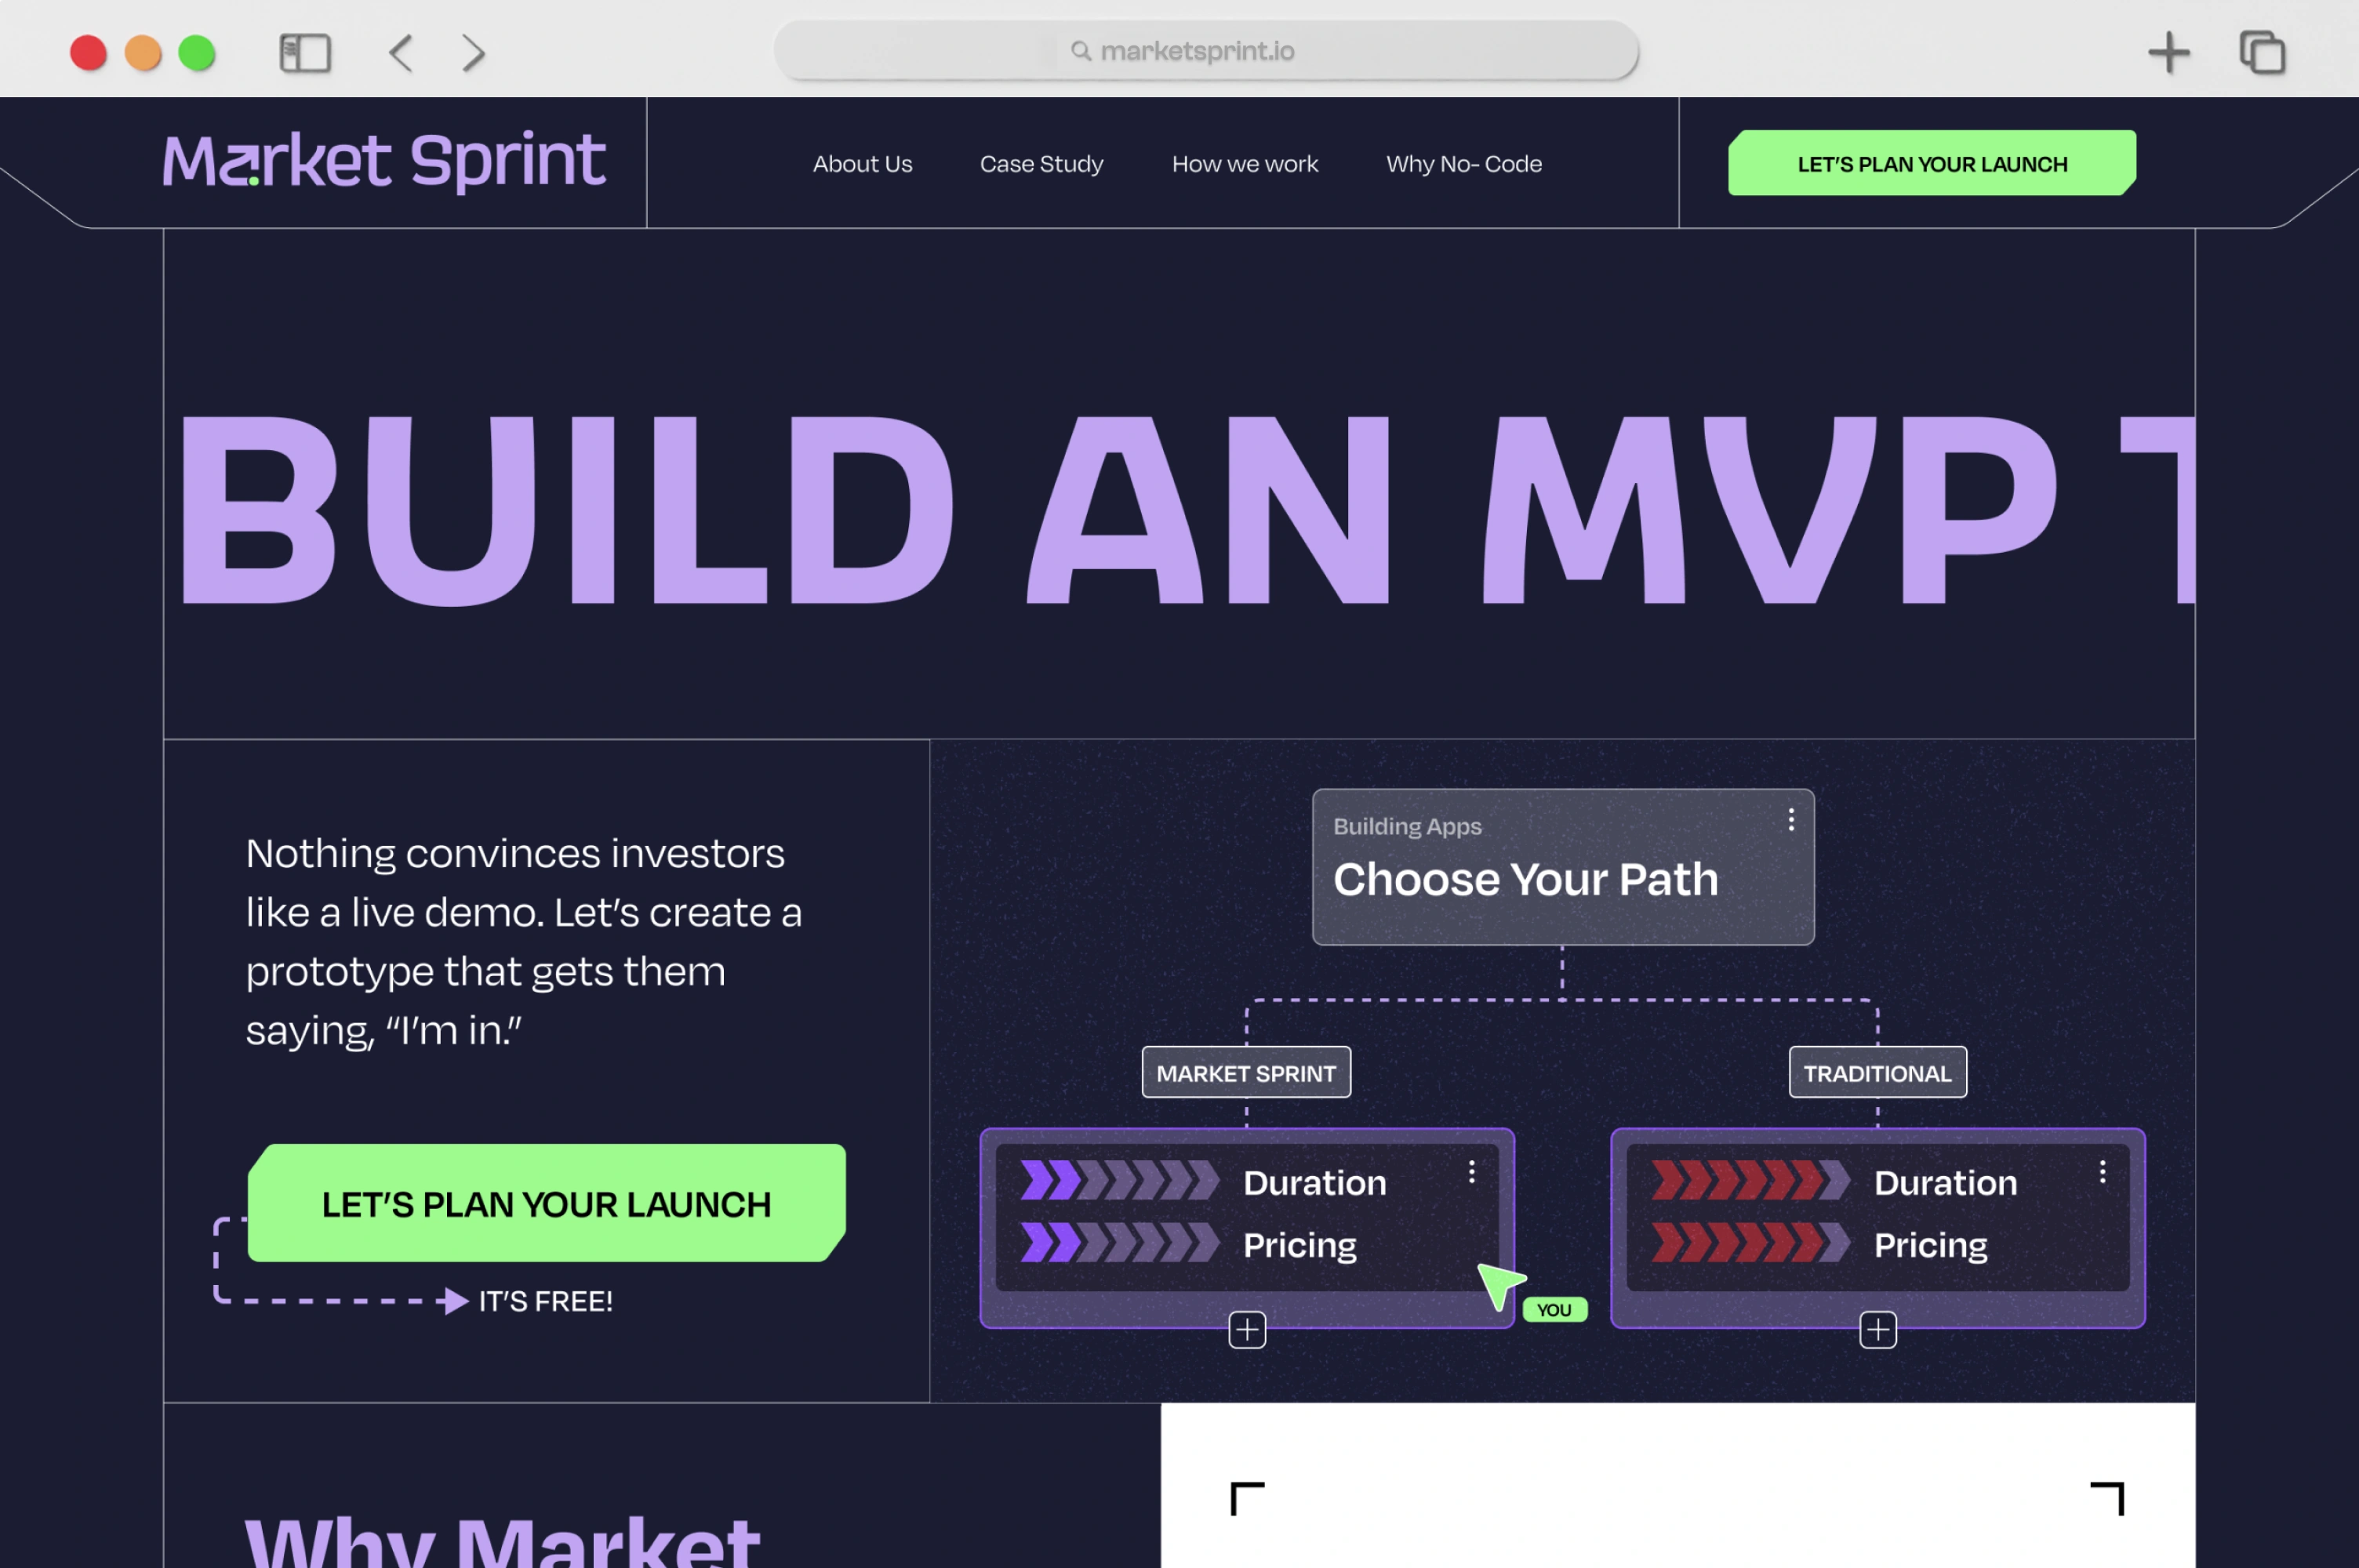Click the green YOU cursor badge
The image size is (2359, 1568).
click(x=1554, y=1310)
